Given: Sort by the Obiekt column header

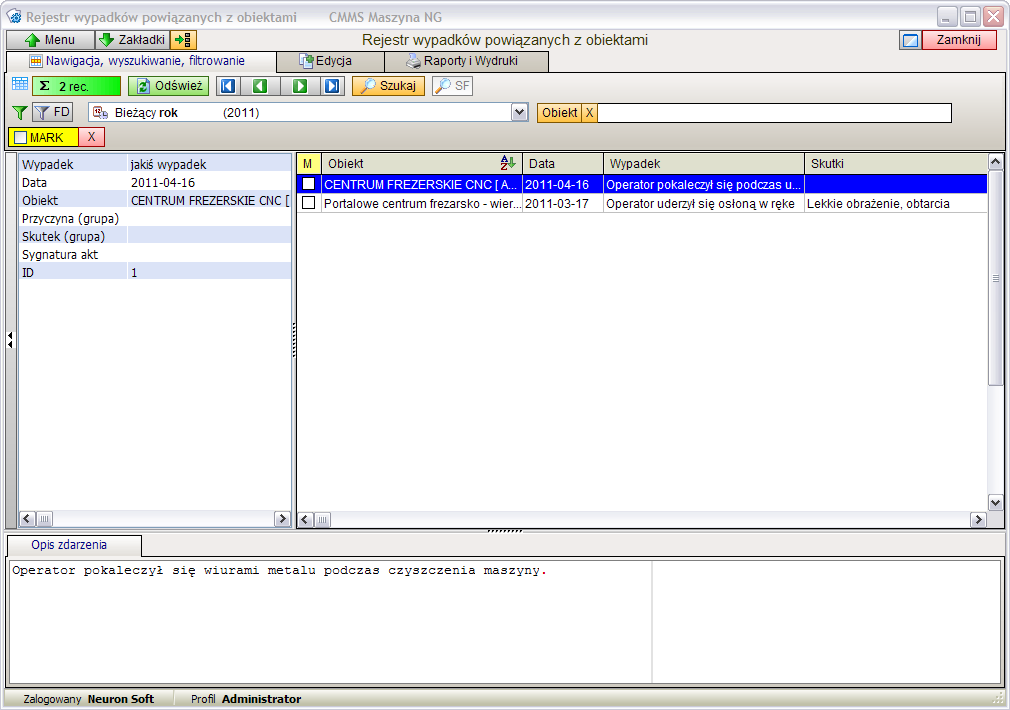Looking at the screenshot, I should (x=421, y=164).
